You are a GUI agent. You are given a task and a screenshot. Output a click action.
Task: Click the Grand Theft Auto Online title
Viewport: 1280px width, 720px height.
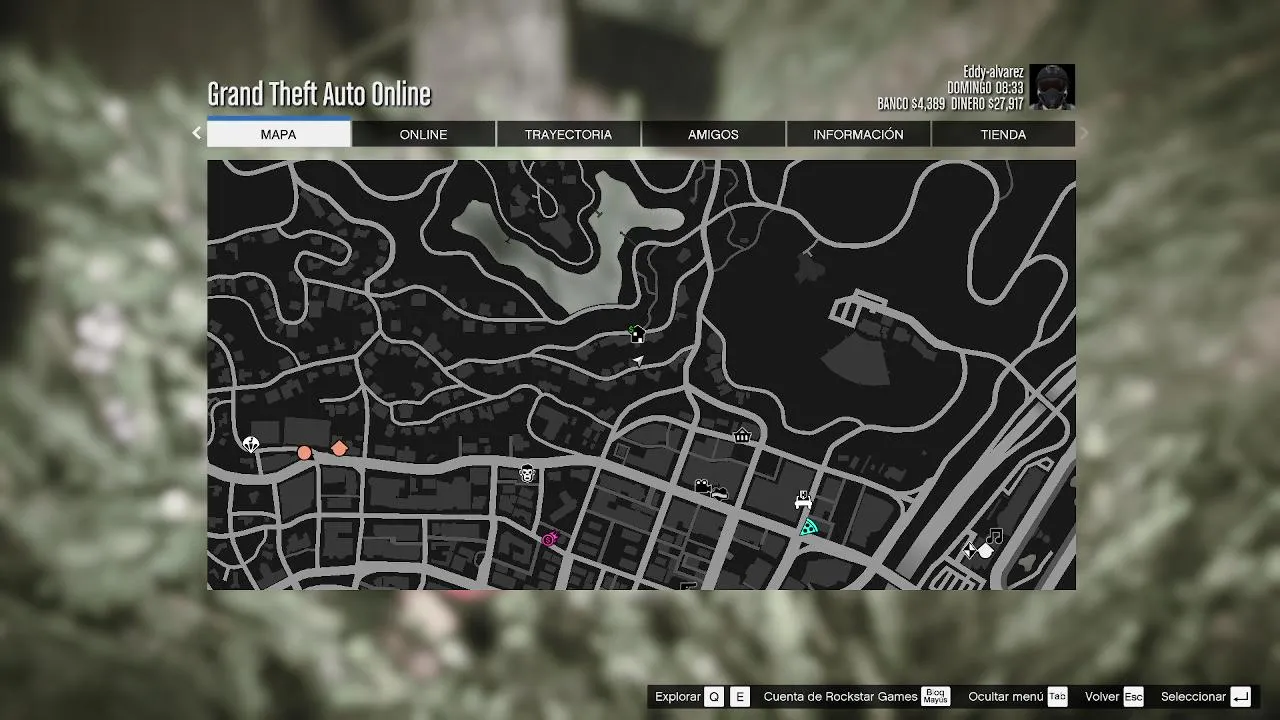(319, 94)
